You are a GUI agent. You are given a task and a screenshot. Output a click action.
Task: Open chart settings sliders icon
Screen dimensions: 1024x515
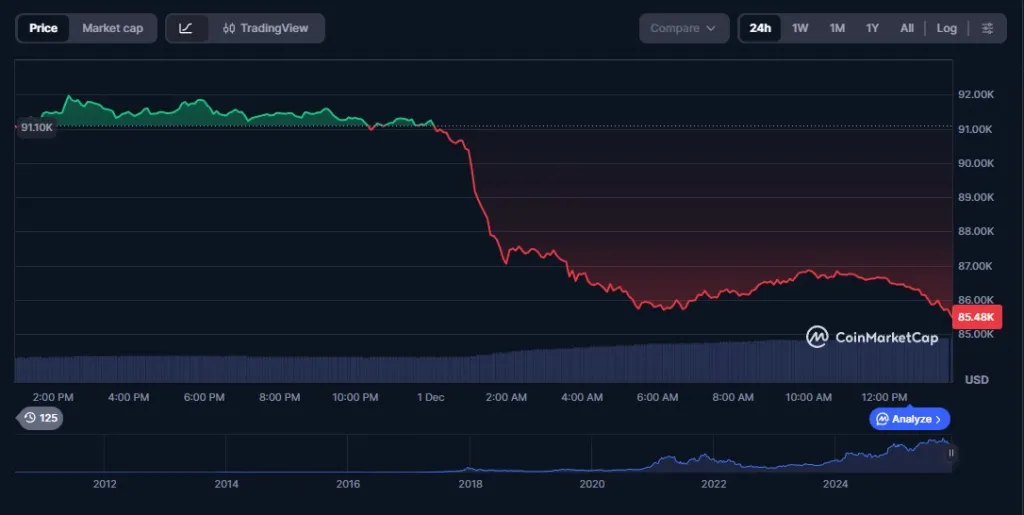[987, 28]
